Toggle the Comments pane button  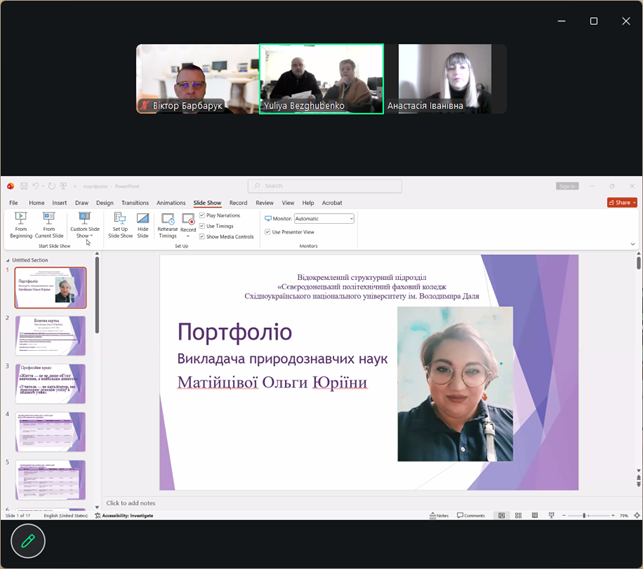coord(471,515)
